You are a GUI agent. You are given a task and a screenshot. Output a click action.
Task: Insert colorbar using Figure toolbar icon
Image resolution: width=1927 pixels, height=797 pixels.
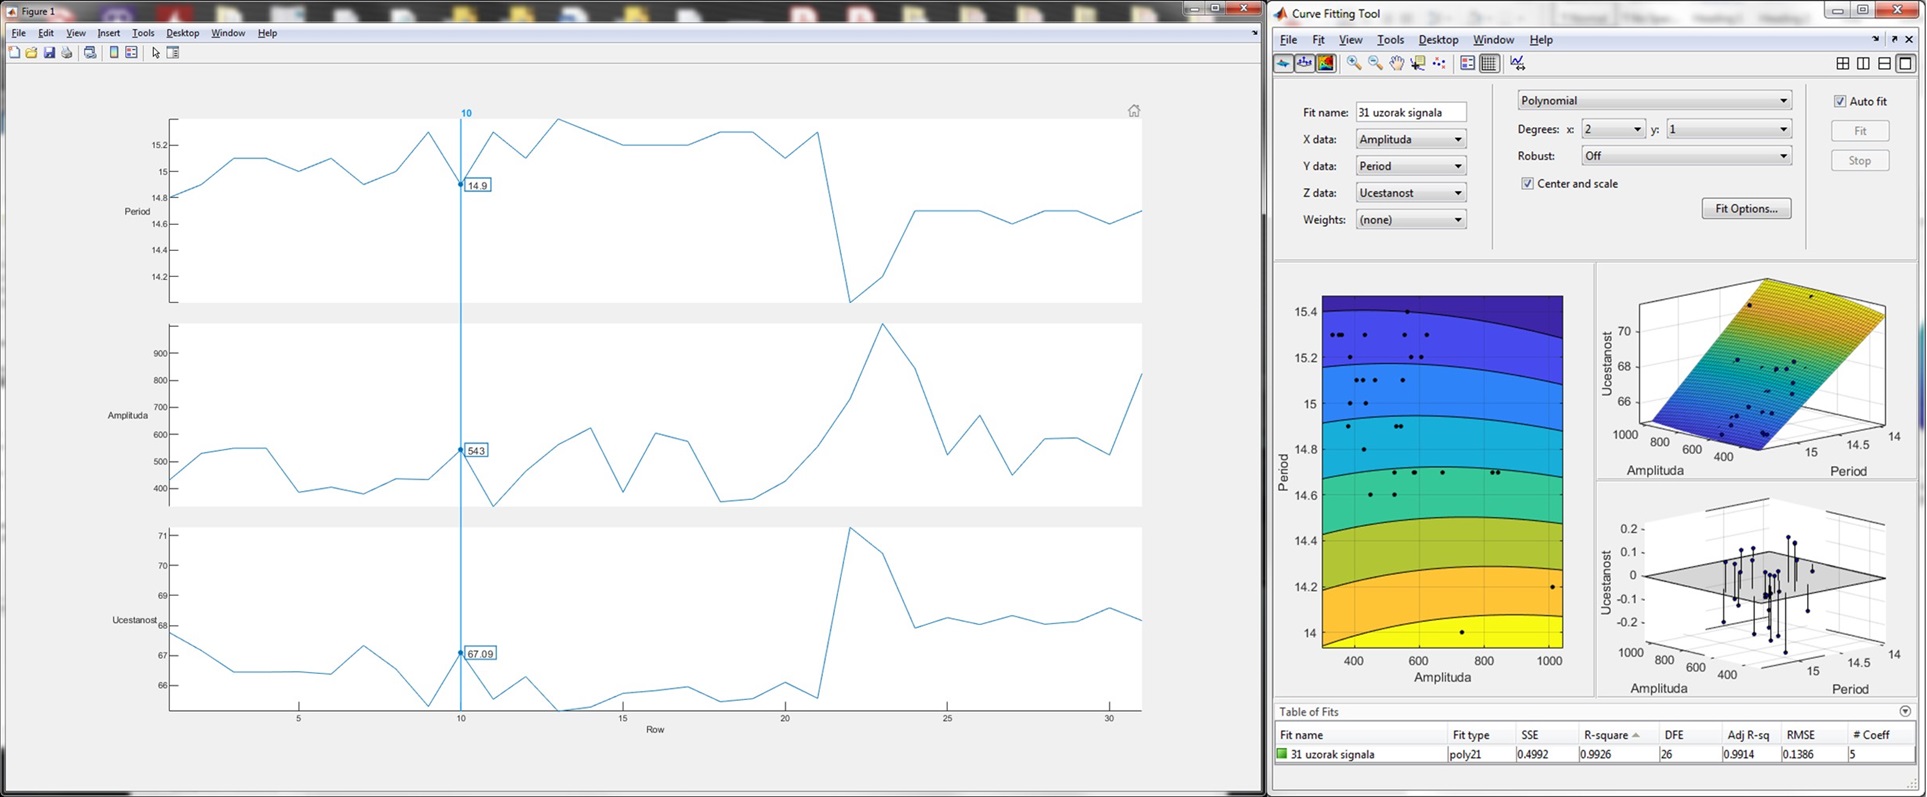113,53
